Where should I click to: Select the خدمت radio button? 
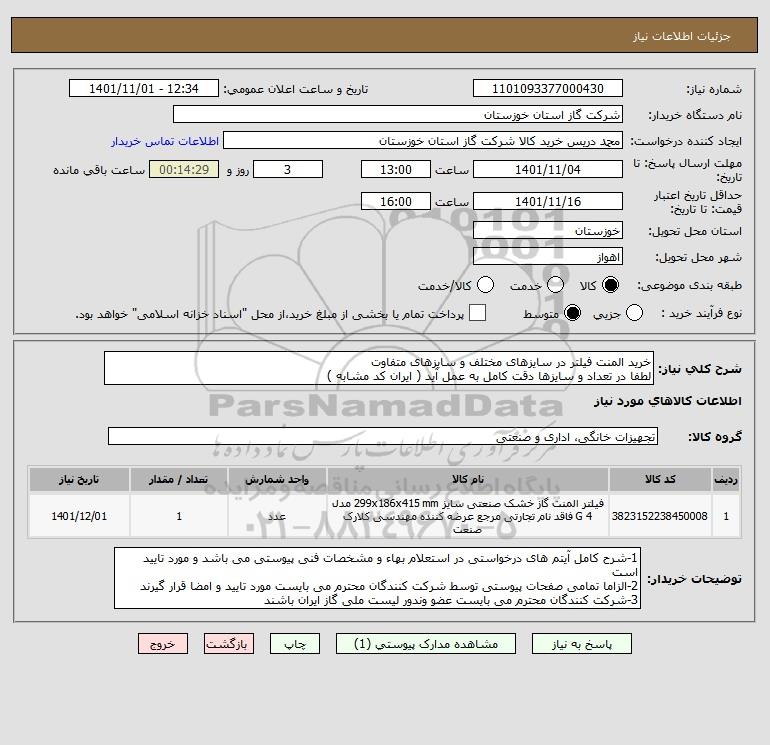coord(555,285)
